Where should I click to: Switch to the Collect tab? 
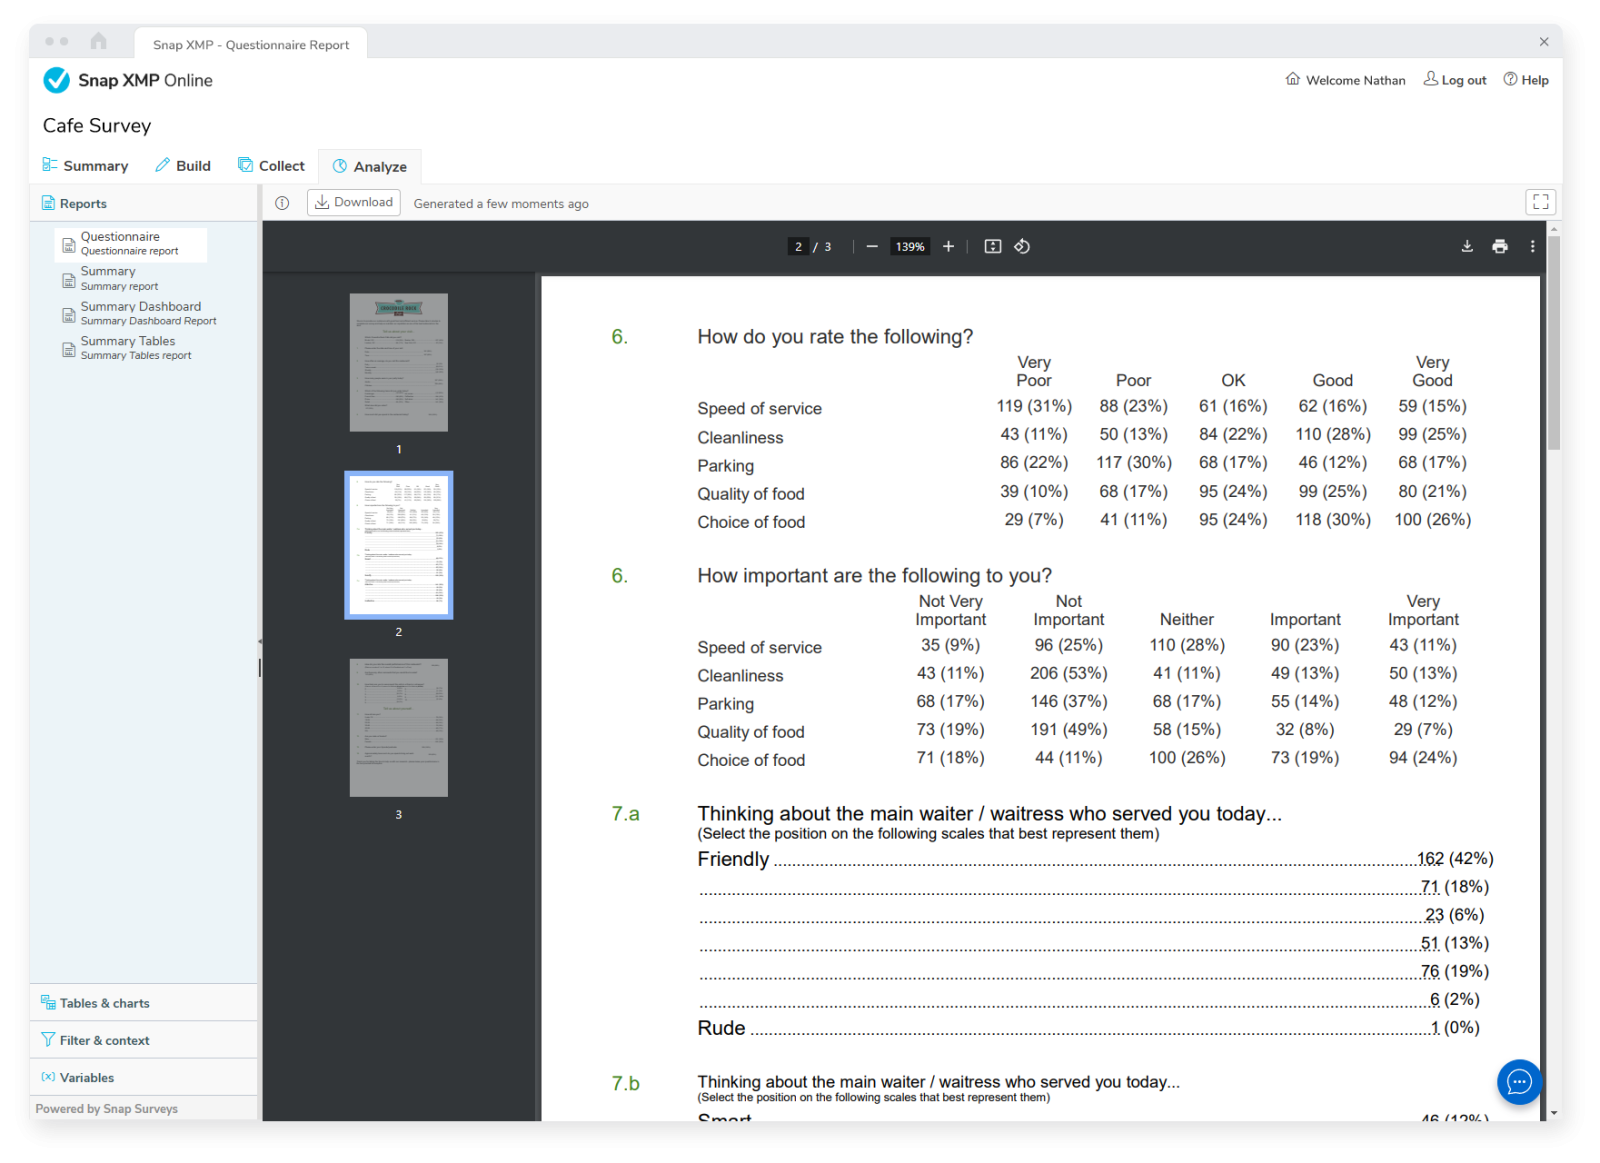271,166
